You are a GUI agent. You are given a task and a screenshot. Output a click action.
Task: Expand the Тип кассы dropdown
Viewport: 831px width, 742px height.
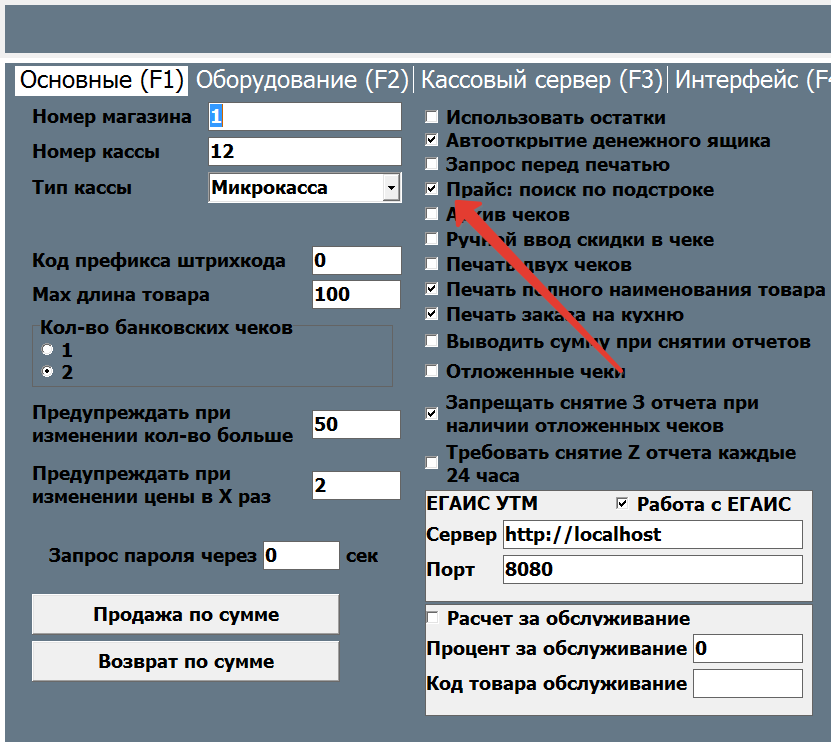390,187
